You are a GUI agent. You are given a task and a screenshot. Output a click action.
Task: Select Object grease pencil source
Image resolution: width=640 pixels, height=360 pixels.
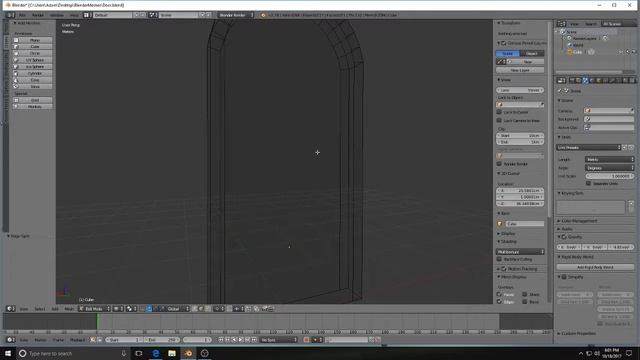(x=532, y=53)
